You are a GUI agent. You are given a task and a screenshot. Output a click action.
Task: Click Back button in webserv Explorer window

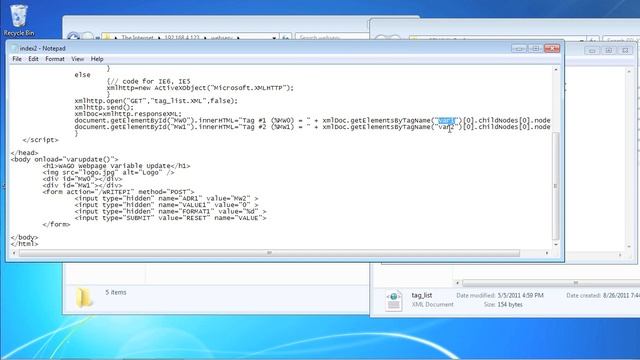[73, 37]
